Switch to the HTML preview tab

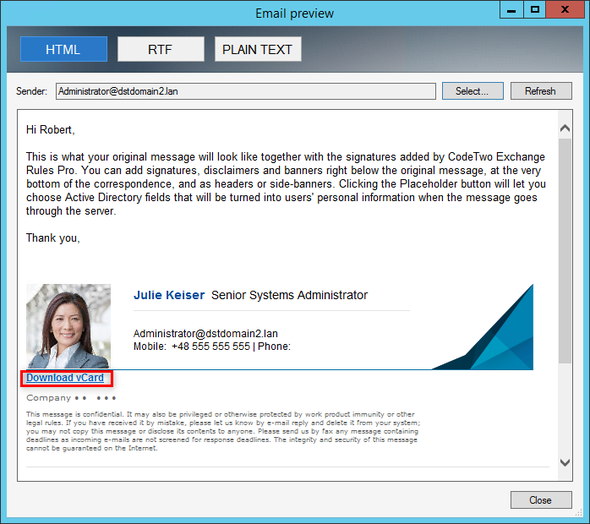pos(64,49)
